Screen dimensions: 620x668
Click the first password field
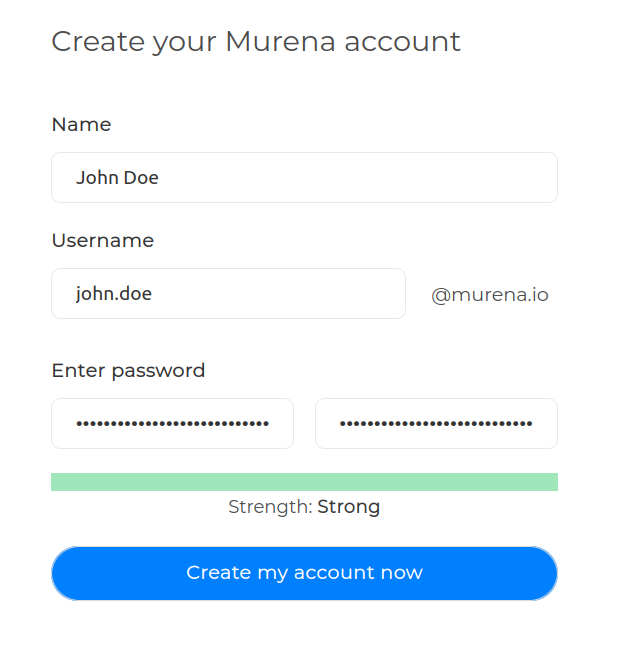(x=172, y=424)
